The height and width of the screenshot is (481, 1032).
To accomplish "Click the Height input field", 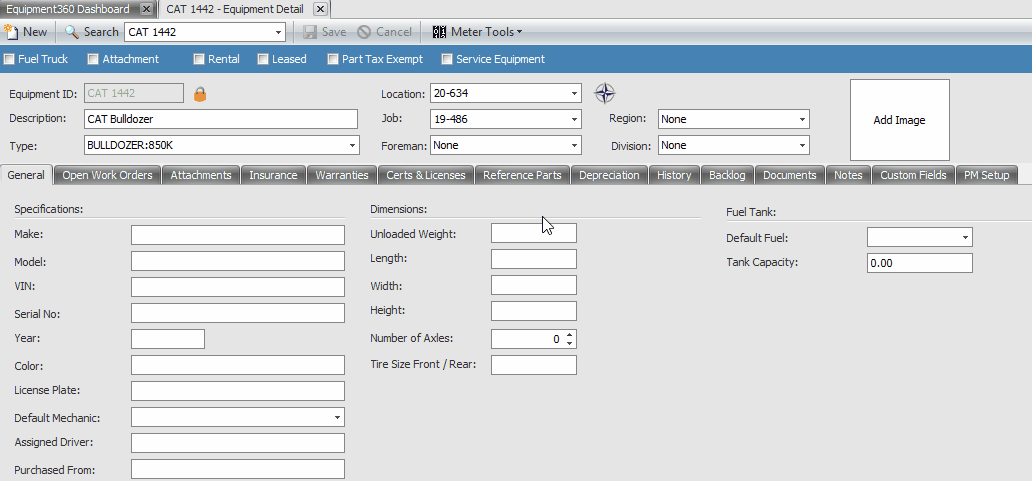I will [534, 311].
